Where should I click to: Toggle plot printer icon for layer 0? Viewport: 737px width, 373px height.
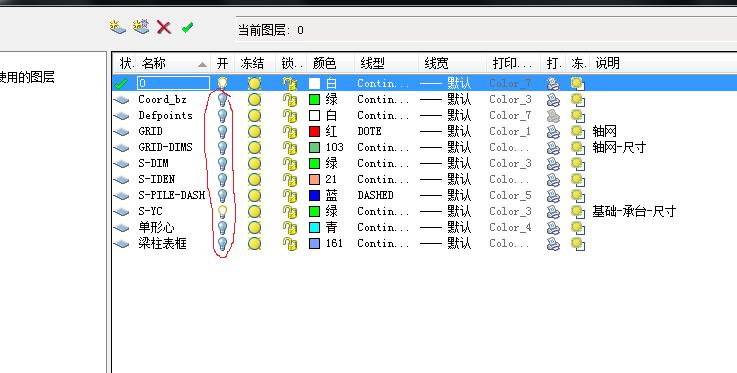pyautogui.click(x=553, y=84)
